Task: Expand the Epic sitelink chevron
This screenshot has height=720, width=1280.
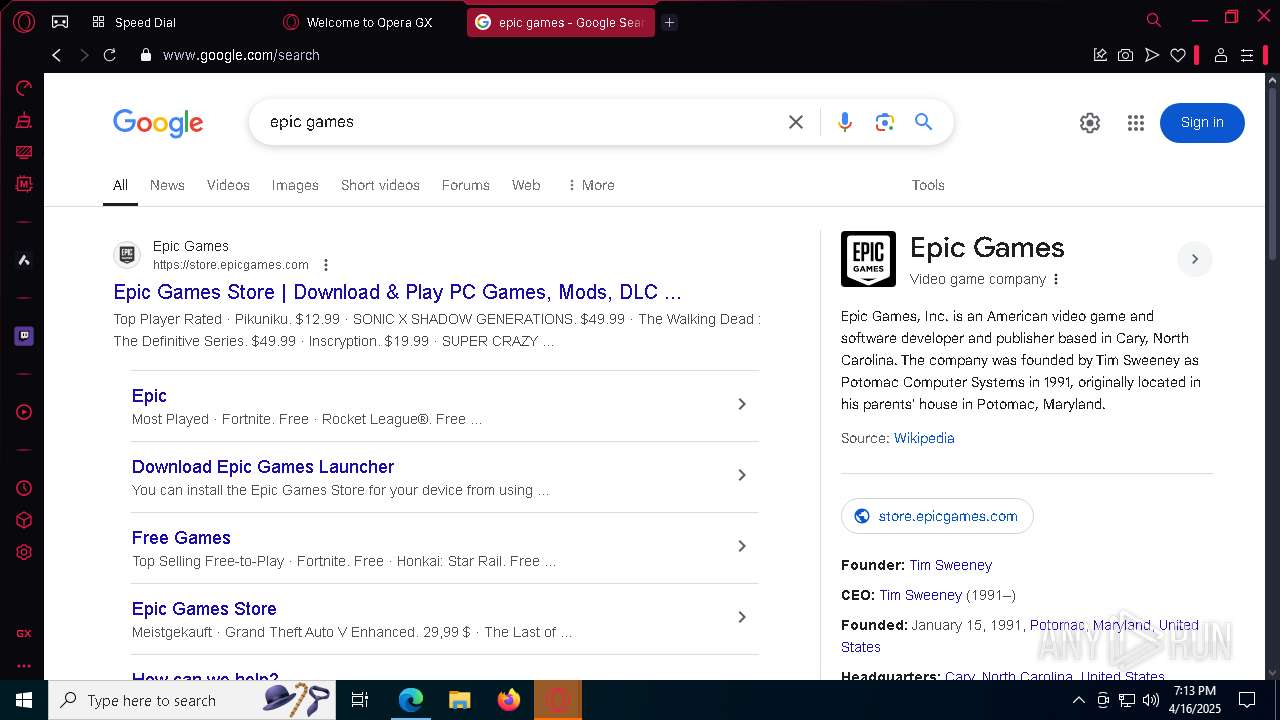Action: tap(742, 404)
